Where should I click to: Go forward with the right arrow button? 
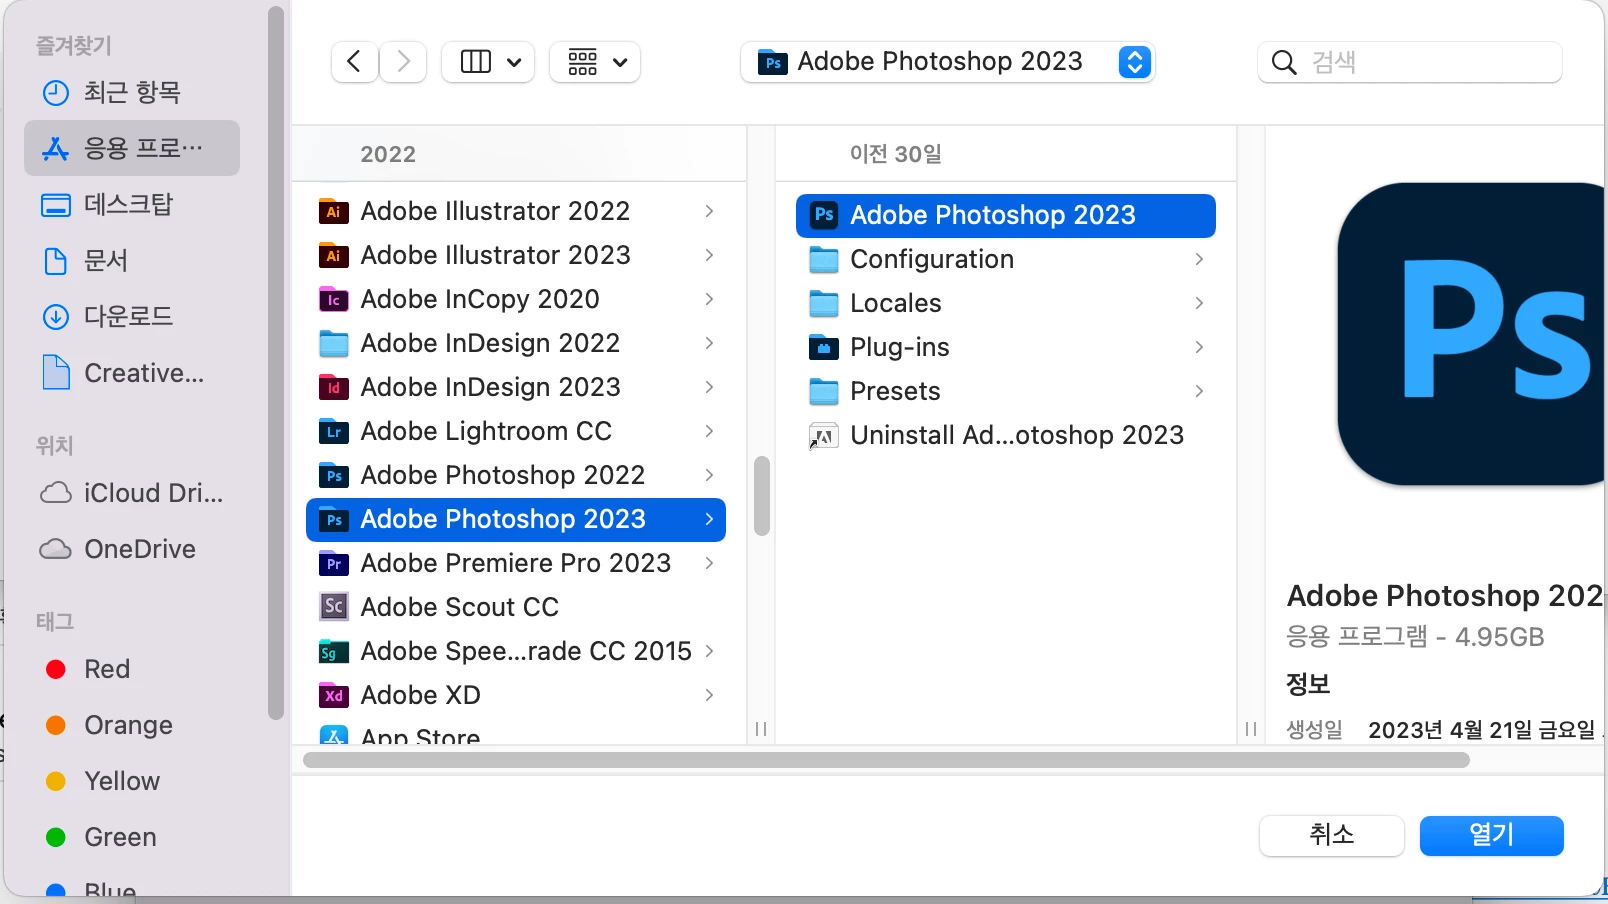pyautogui.click(x=403, y=62)
